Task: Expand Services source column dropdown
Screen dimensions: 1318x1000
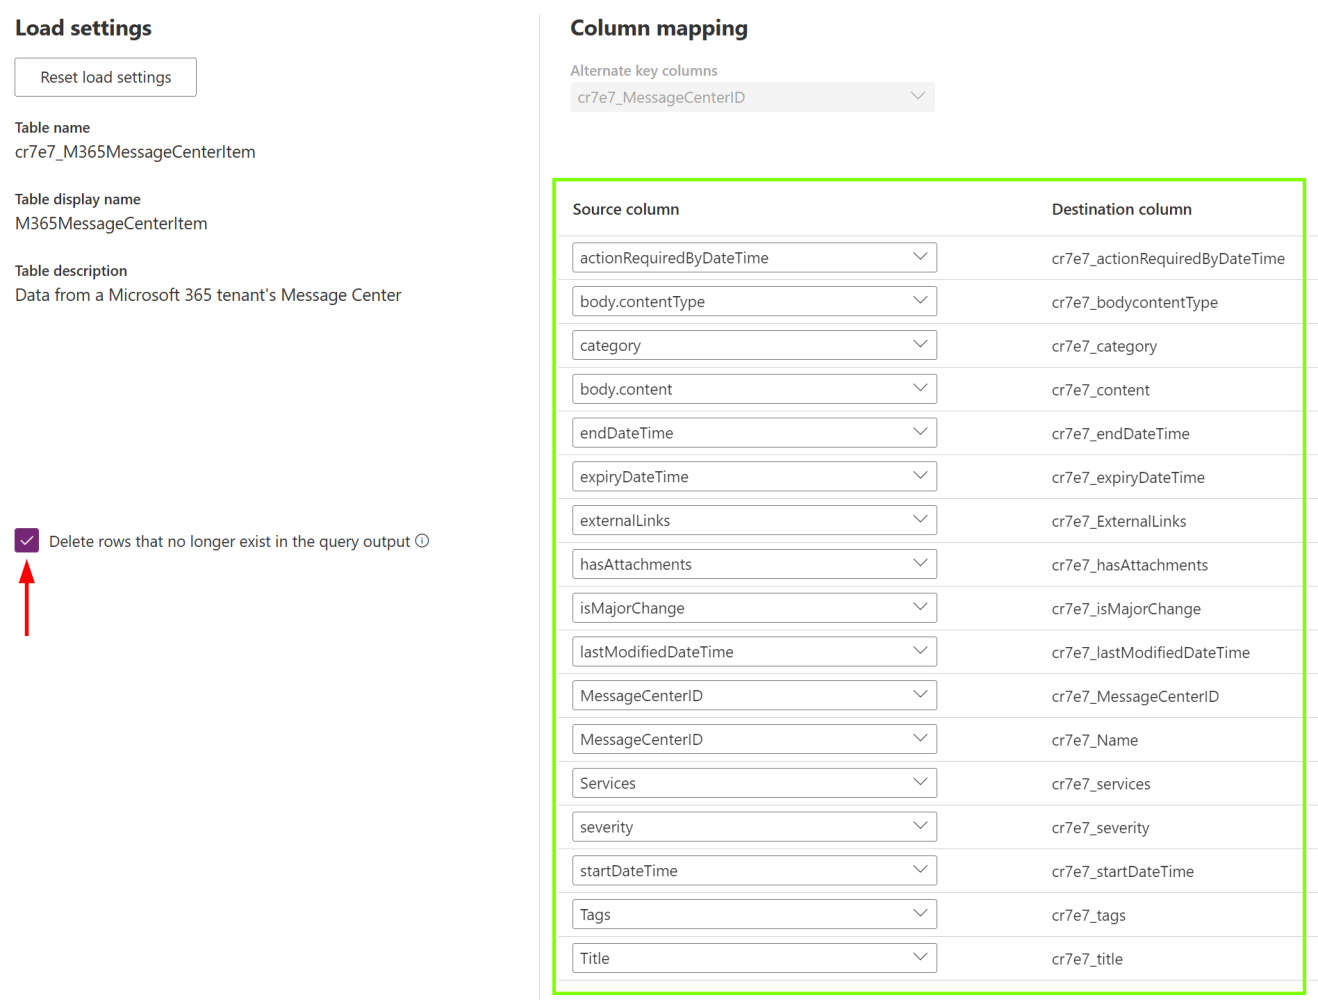Action: (754, 783)
